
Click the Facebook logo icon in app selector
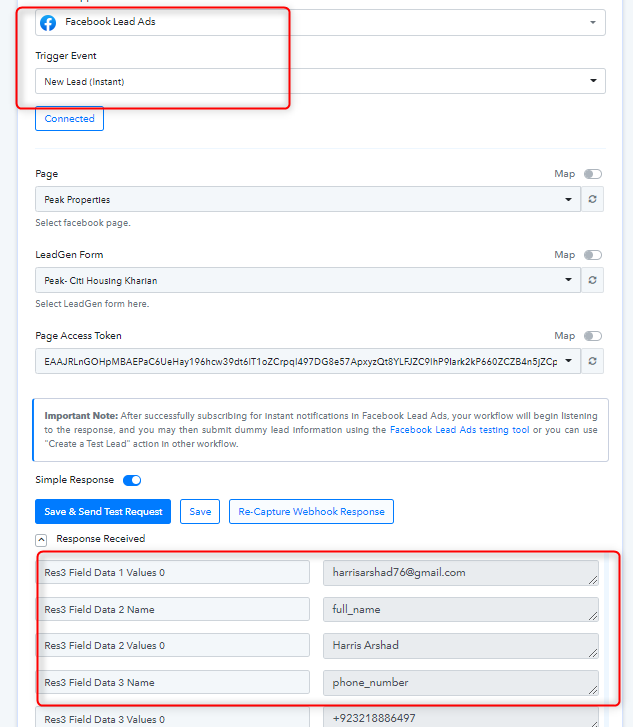[x=48, y=22]
